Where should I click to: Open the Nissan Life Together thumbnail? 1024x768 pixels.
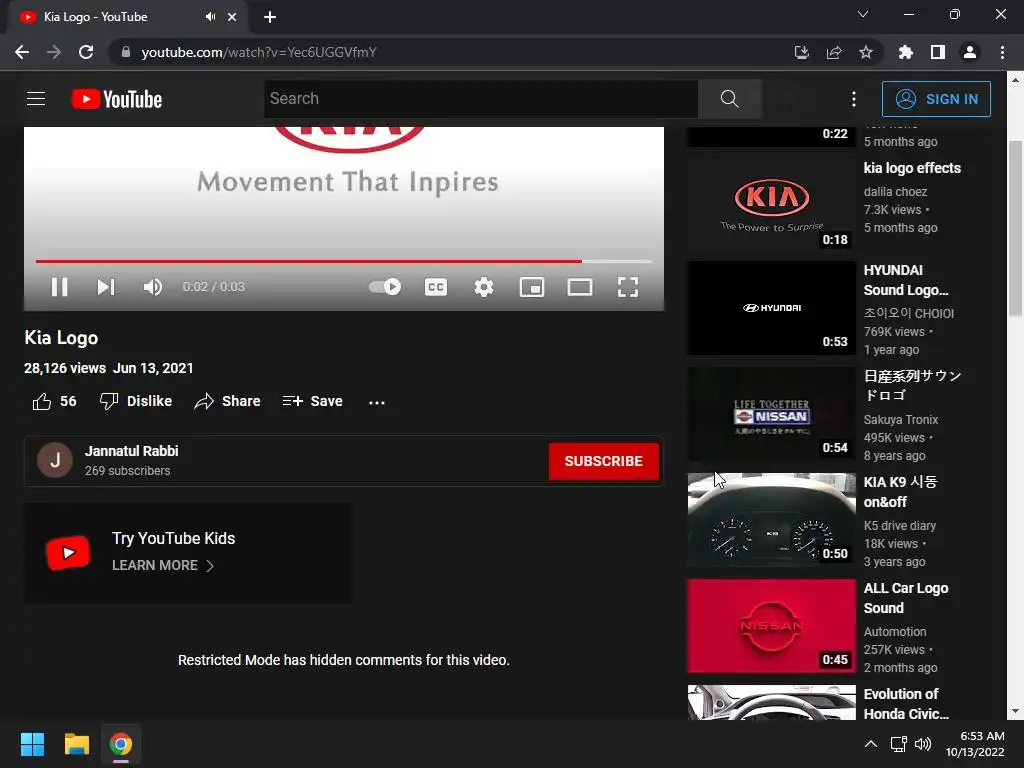click(771, 414)
